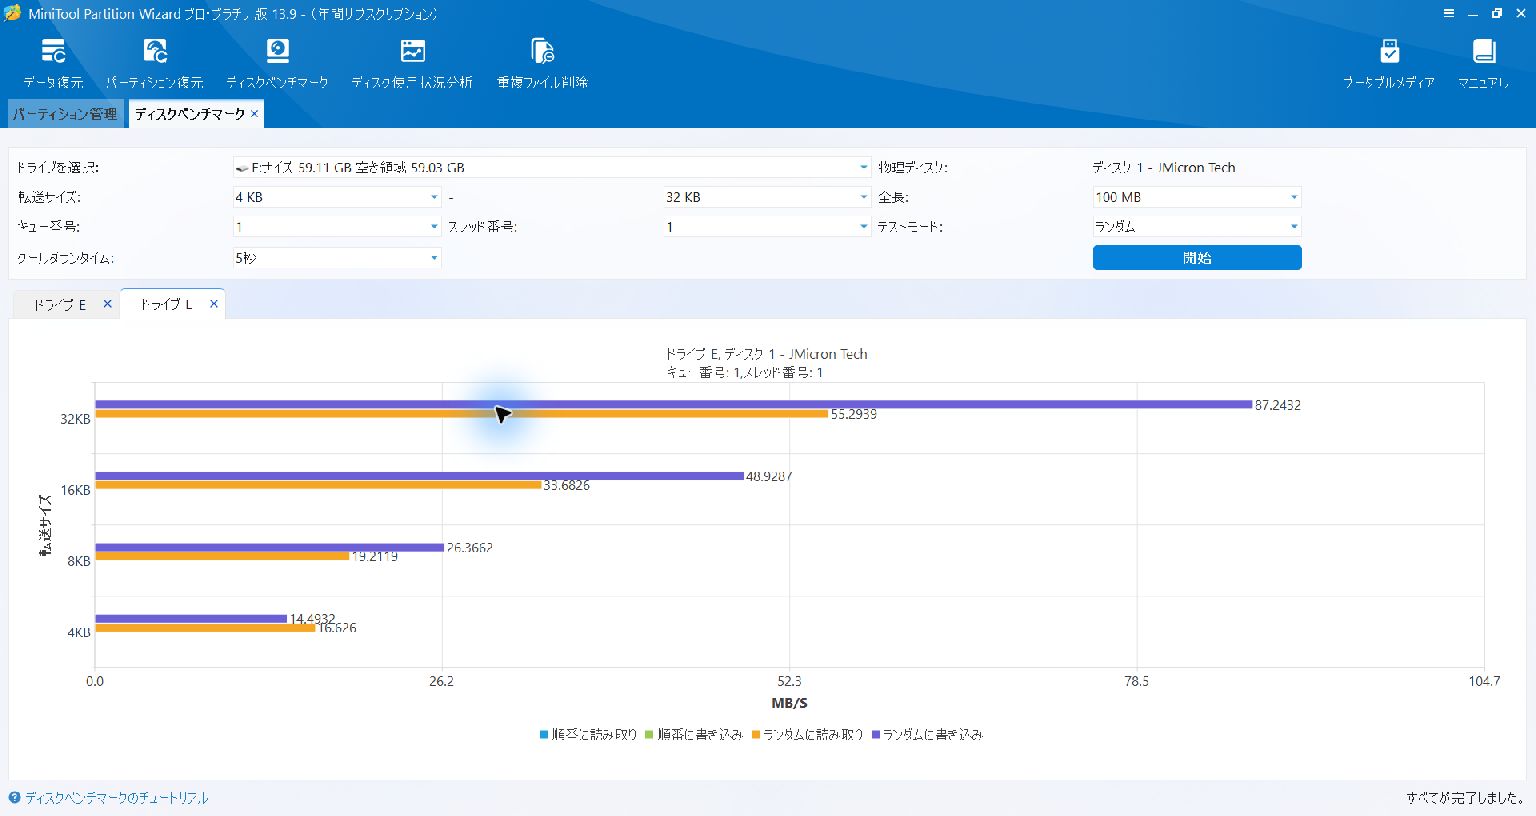
Task: Close the Disk Benchmark tab
Action: pyautogui.click(x=255, y=114)
